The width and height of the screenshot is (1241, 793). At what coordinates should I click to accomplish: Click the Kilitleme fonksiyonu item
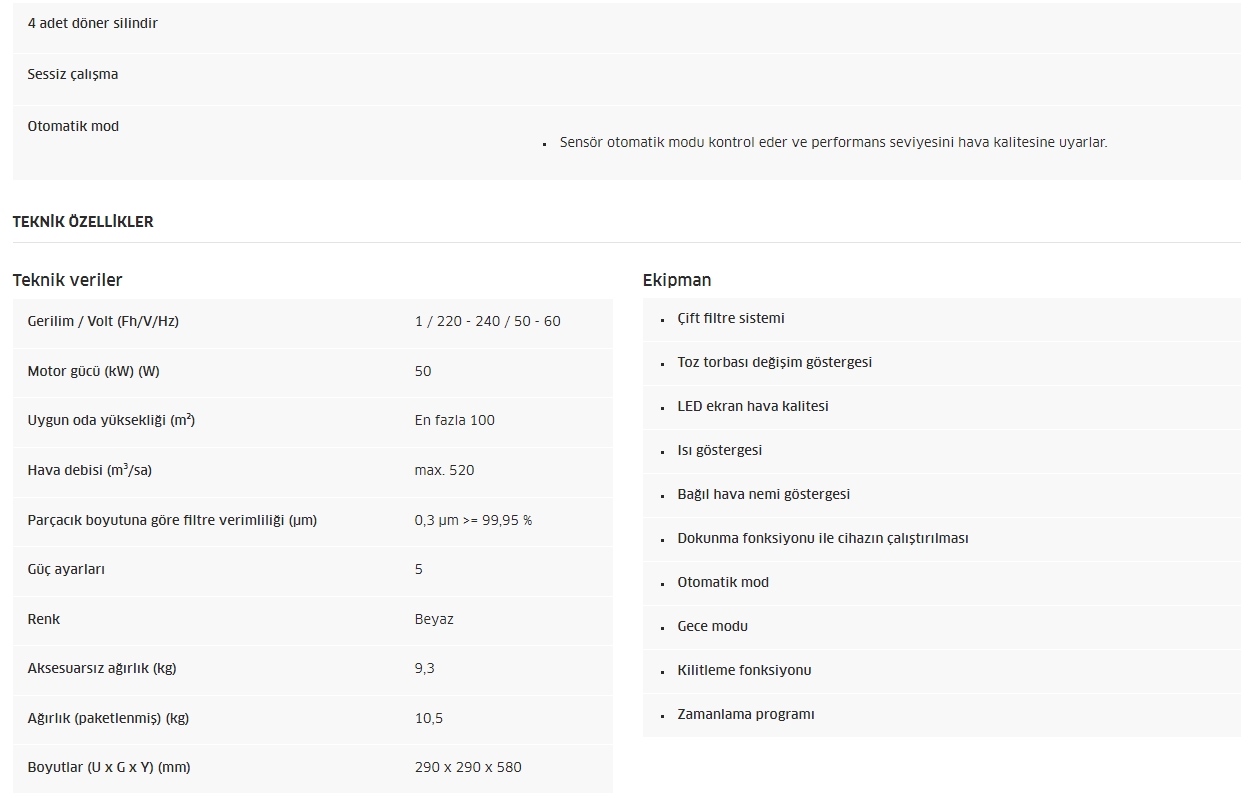[x=744, y=670]
